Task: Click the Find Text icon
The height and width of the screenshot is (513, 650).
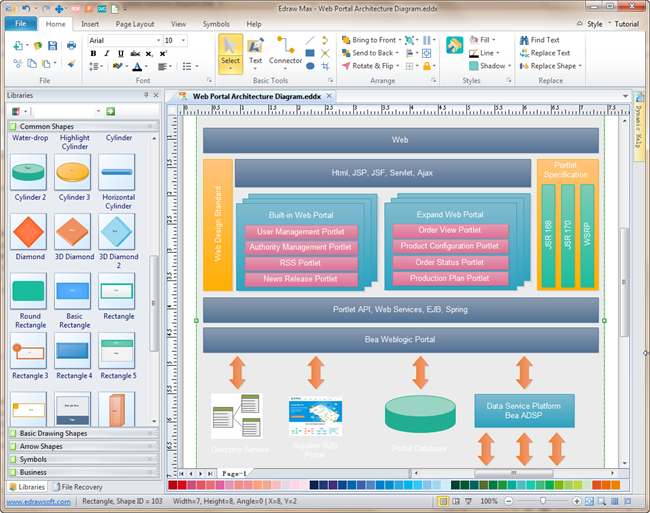Action: (545, 40)
